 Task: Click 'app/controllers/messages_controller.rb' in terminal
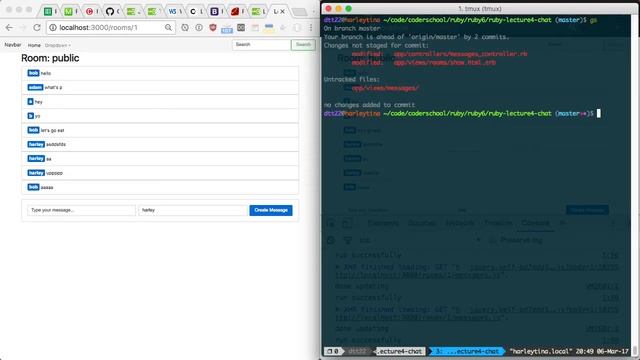(460, 54)
